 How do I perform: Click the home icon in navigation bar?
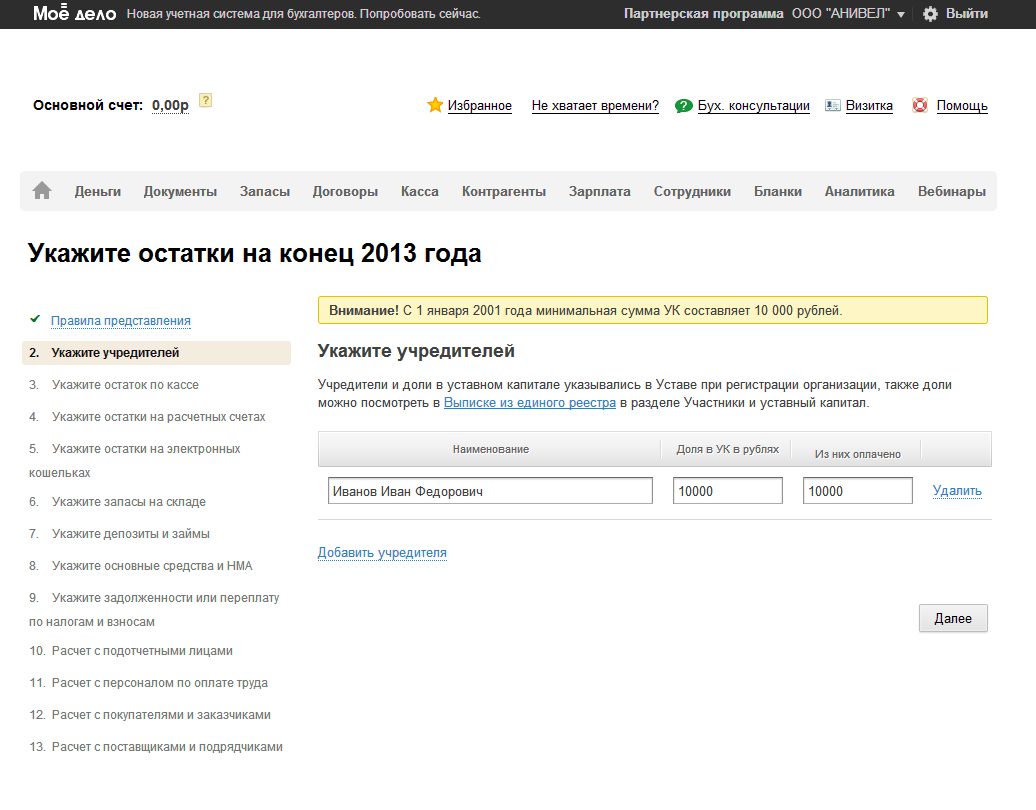[42, 191]
